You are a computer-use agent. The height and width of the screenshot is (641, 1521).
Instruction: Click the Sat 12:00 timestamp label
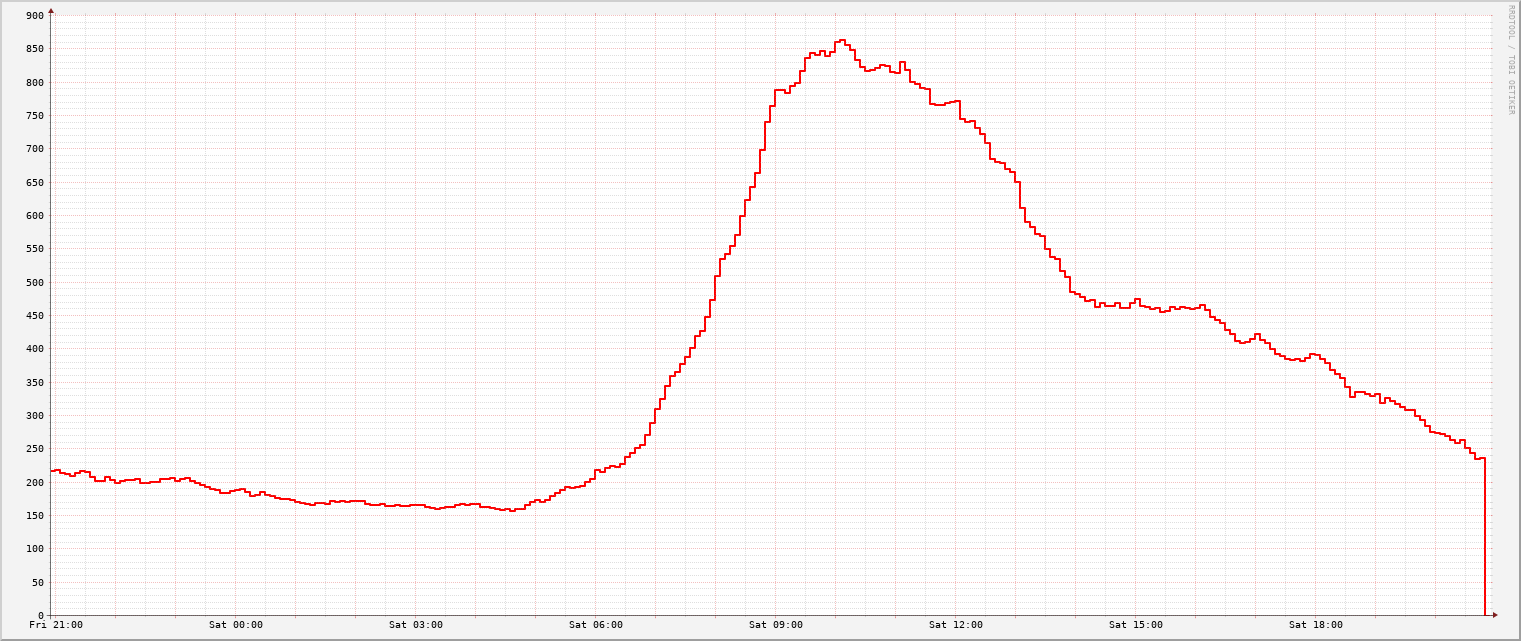(x=957, y=624)
